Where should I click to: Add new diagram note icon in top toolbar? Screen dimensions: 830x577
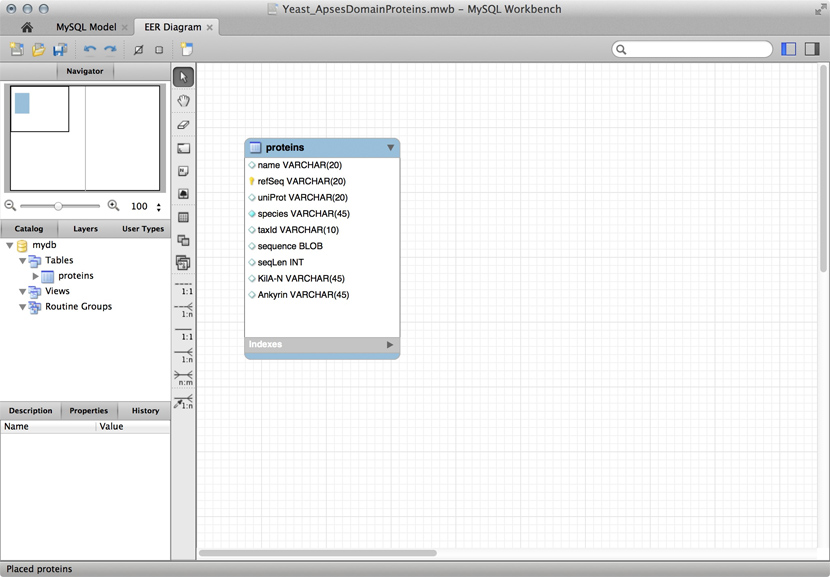pyautogui.click(x=186, y=49)
